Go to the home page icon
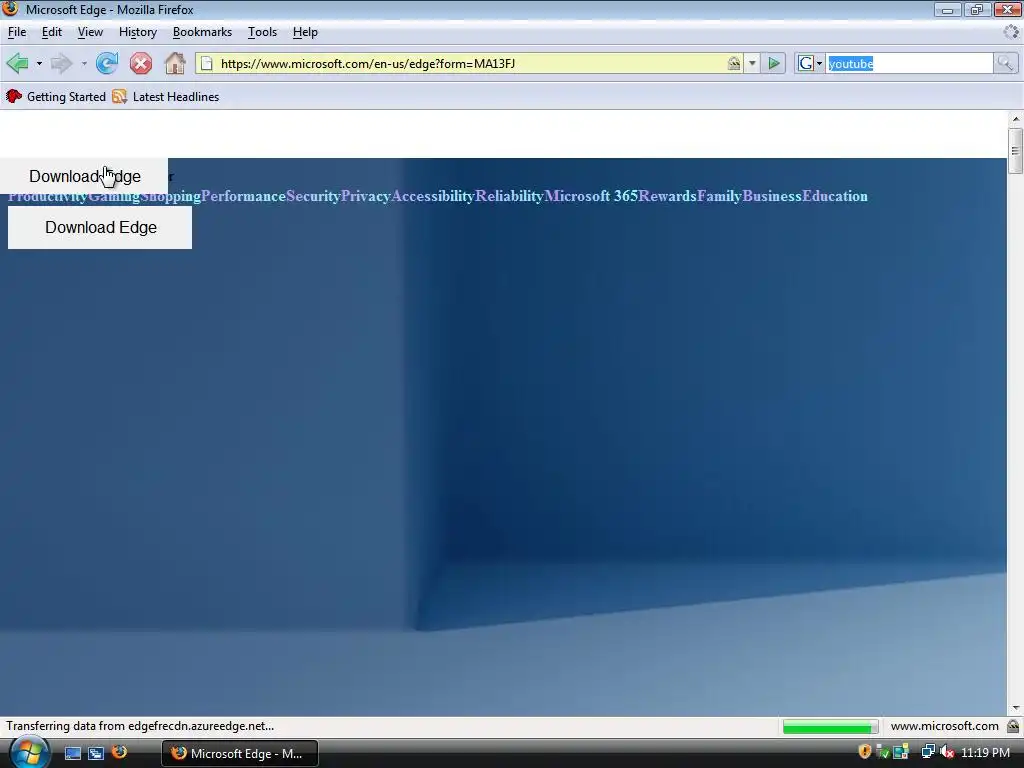Image resolution: width=1024 pixels, height=768 pixels. click(174, 63)
